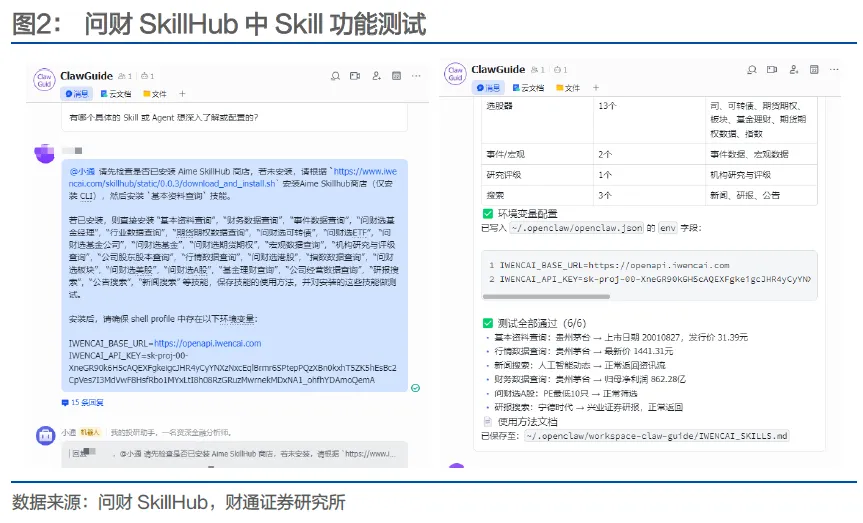Click the 机构研究与评级 table cell

(x=761, y=175)
